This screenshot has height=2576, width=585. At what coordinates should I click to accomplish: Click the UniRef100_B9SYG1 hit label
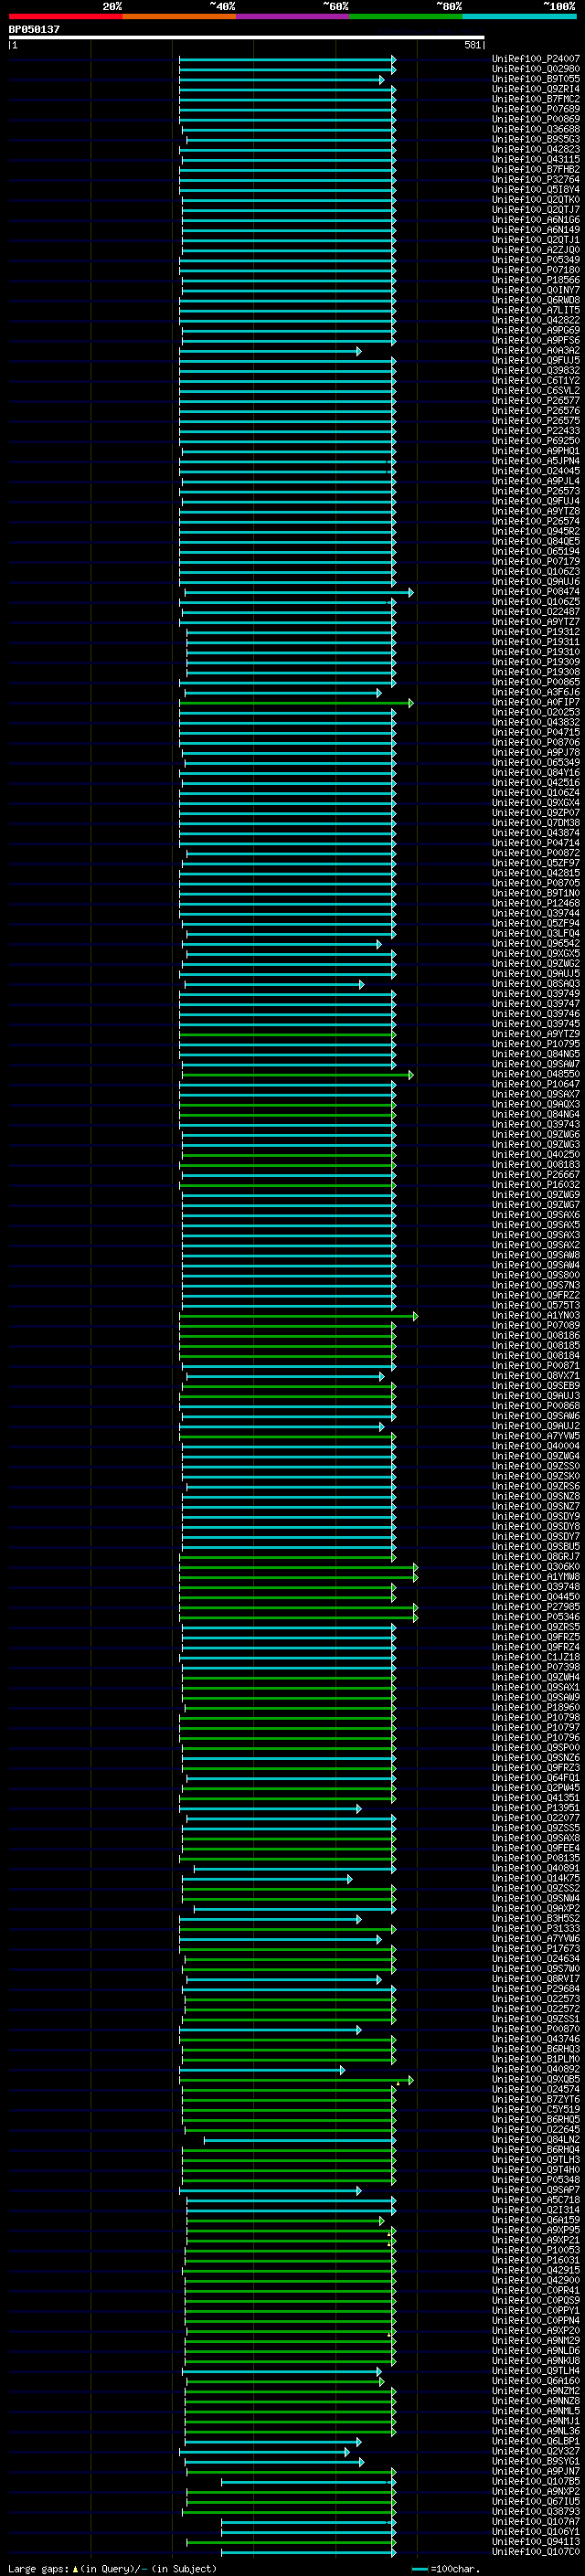coord(536,2461)
